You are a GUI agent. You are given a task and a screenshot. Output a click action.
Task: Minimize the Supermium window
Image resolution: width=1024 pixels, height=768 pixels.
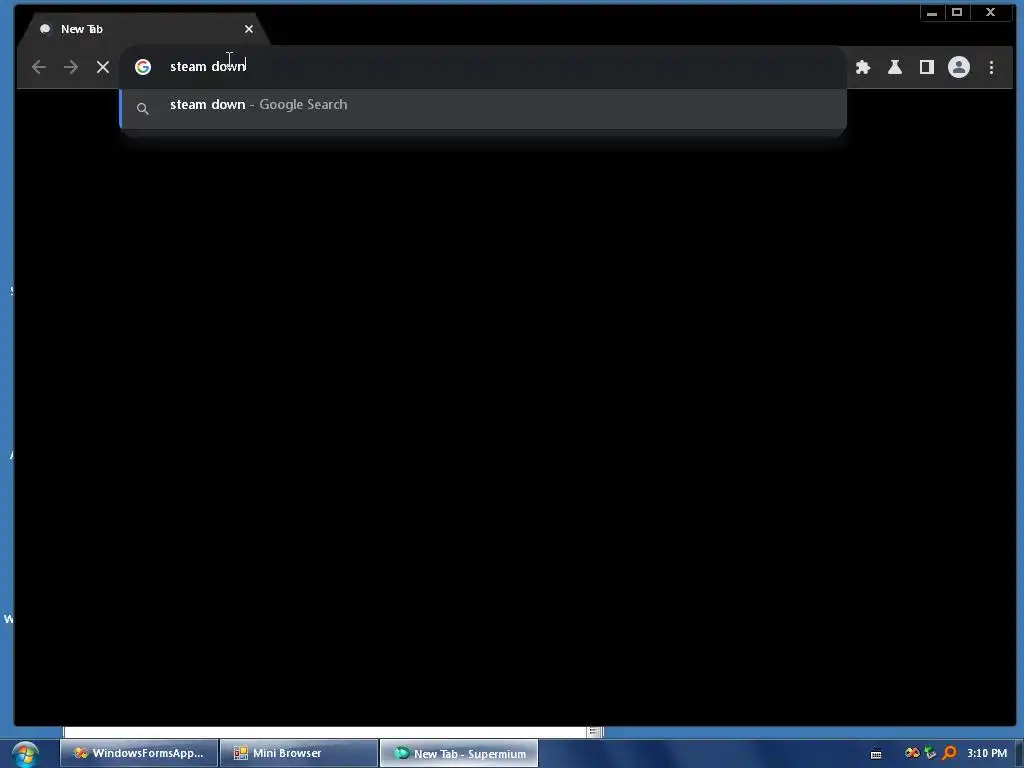[x=932, y=12]
